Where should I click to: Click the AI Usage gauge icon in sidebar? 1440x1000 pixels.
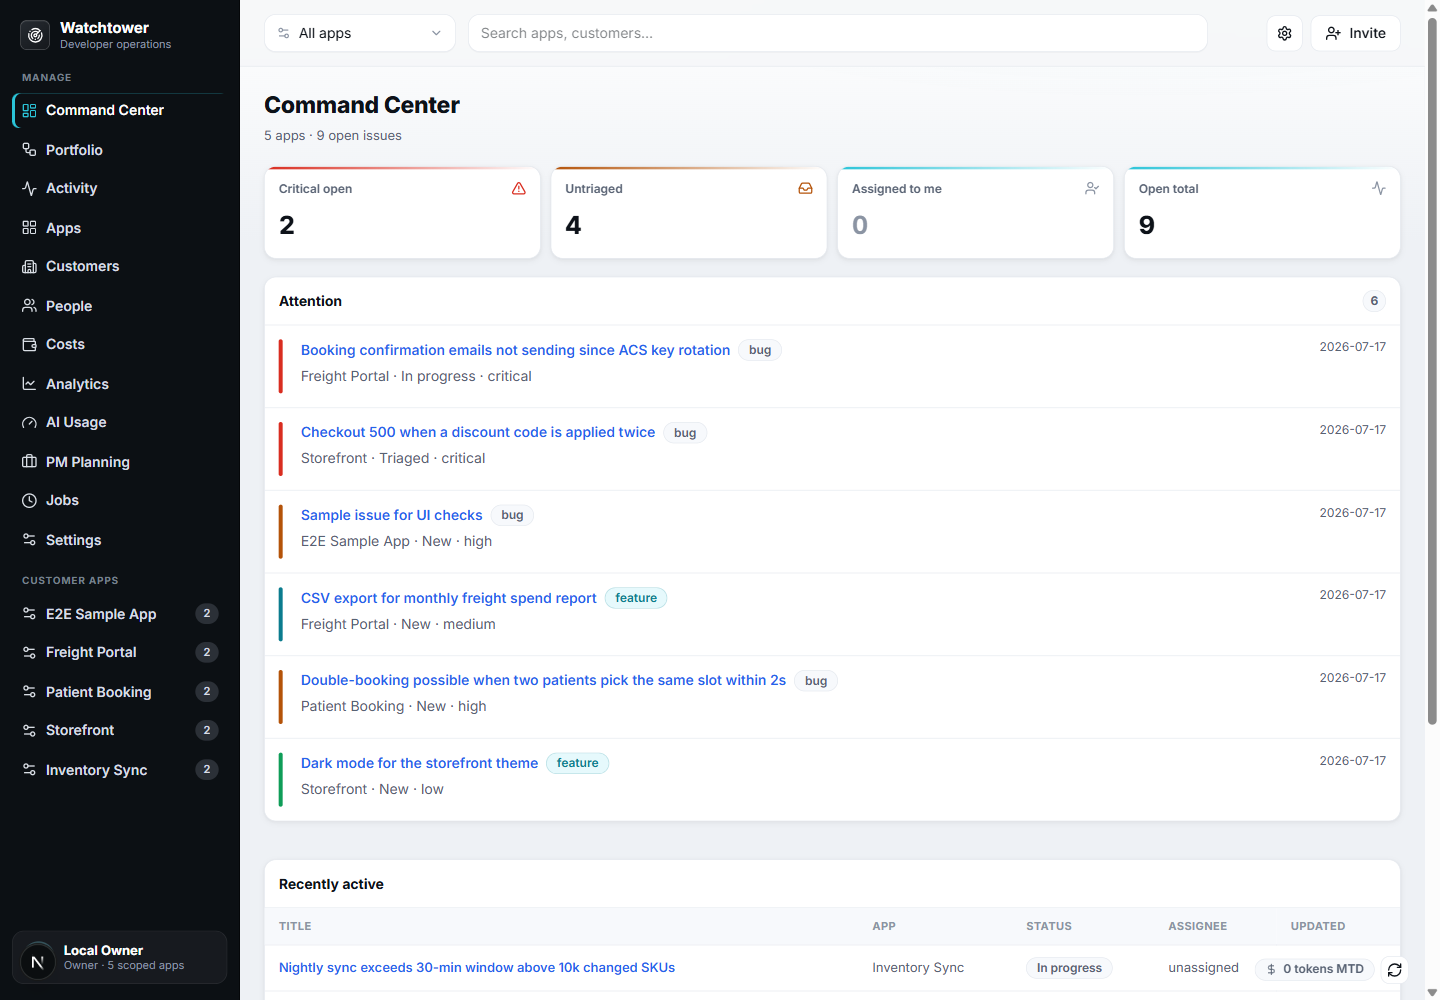pos(29,422)
